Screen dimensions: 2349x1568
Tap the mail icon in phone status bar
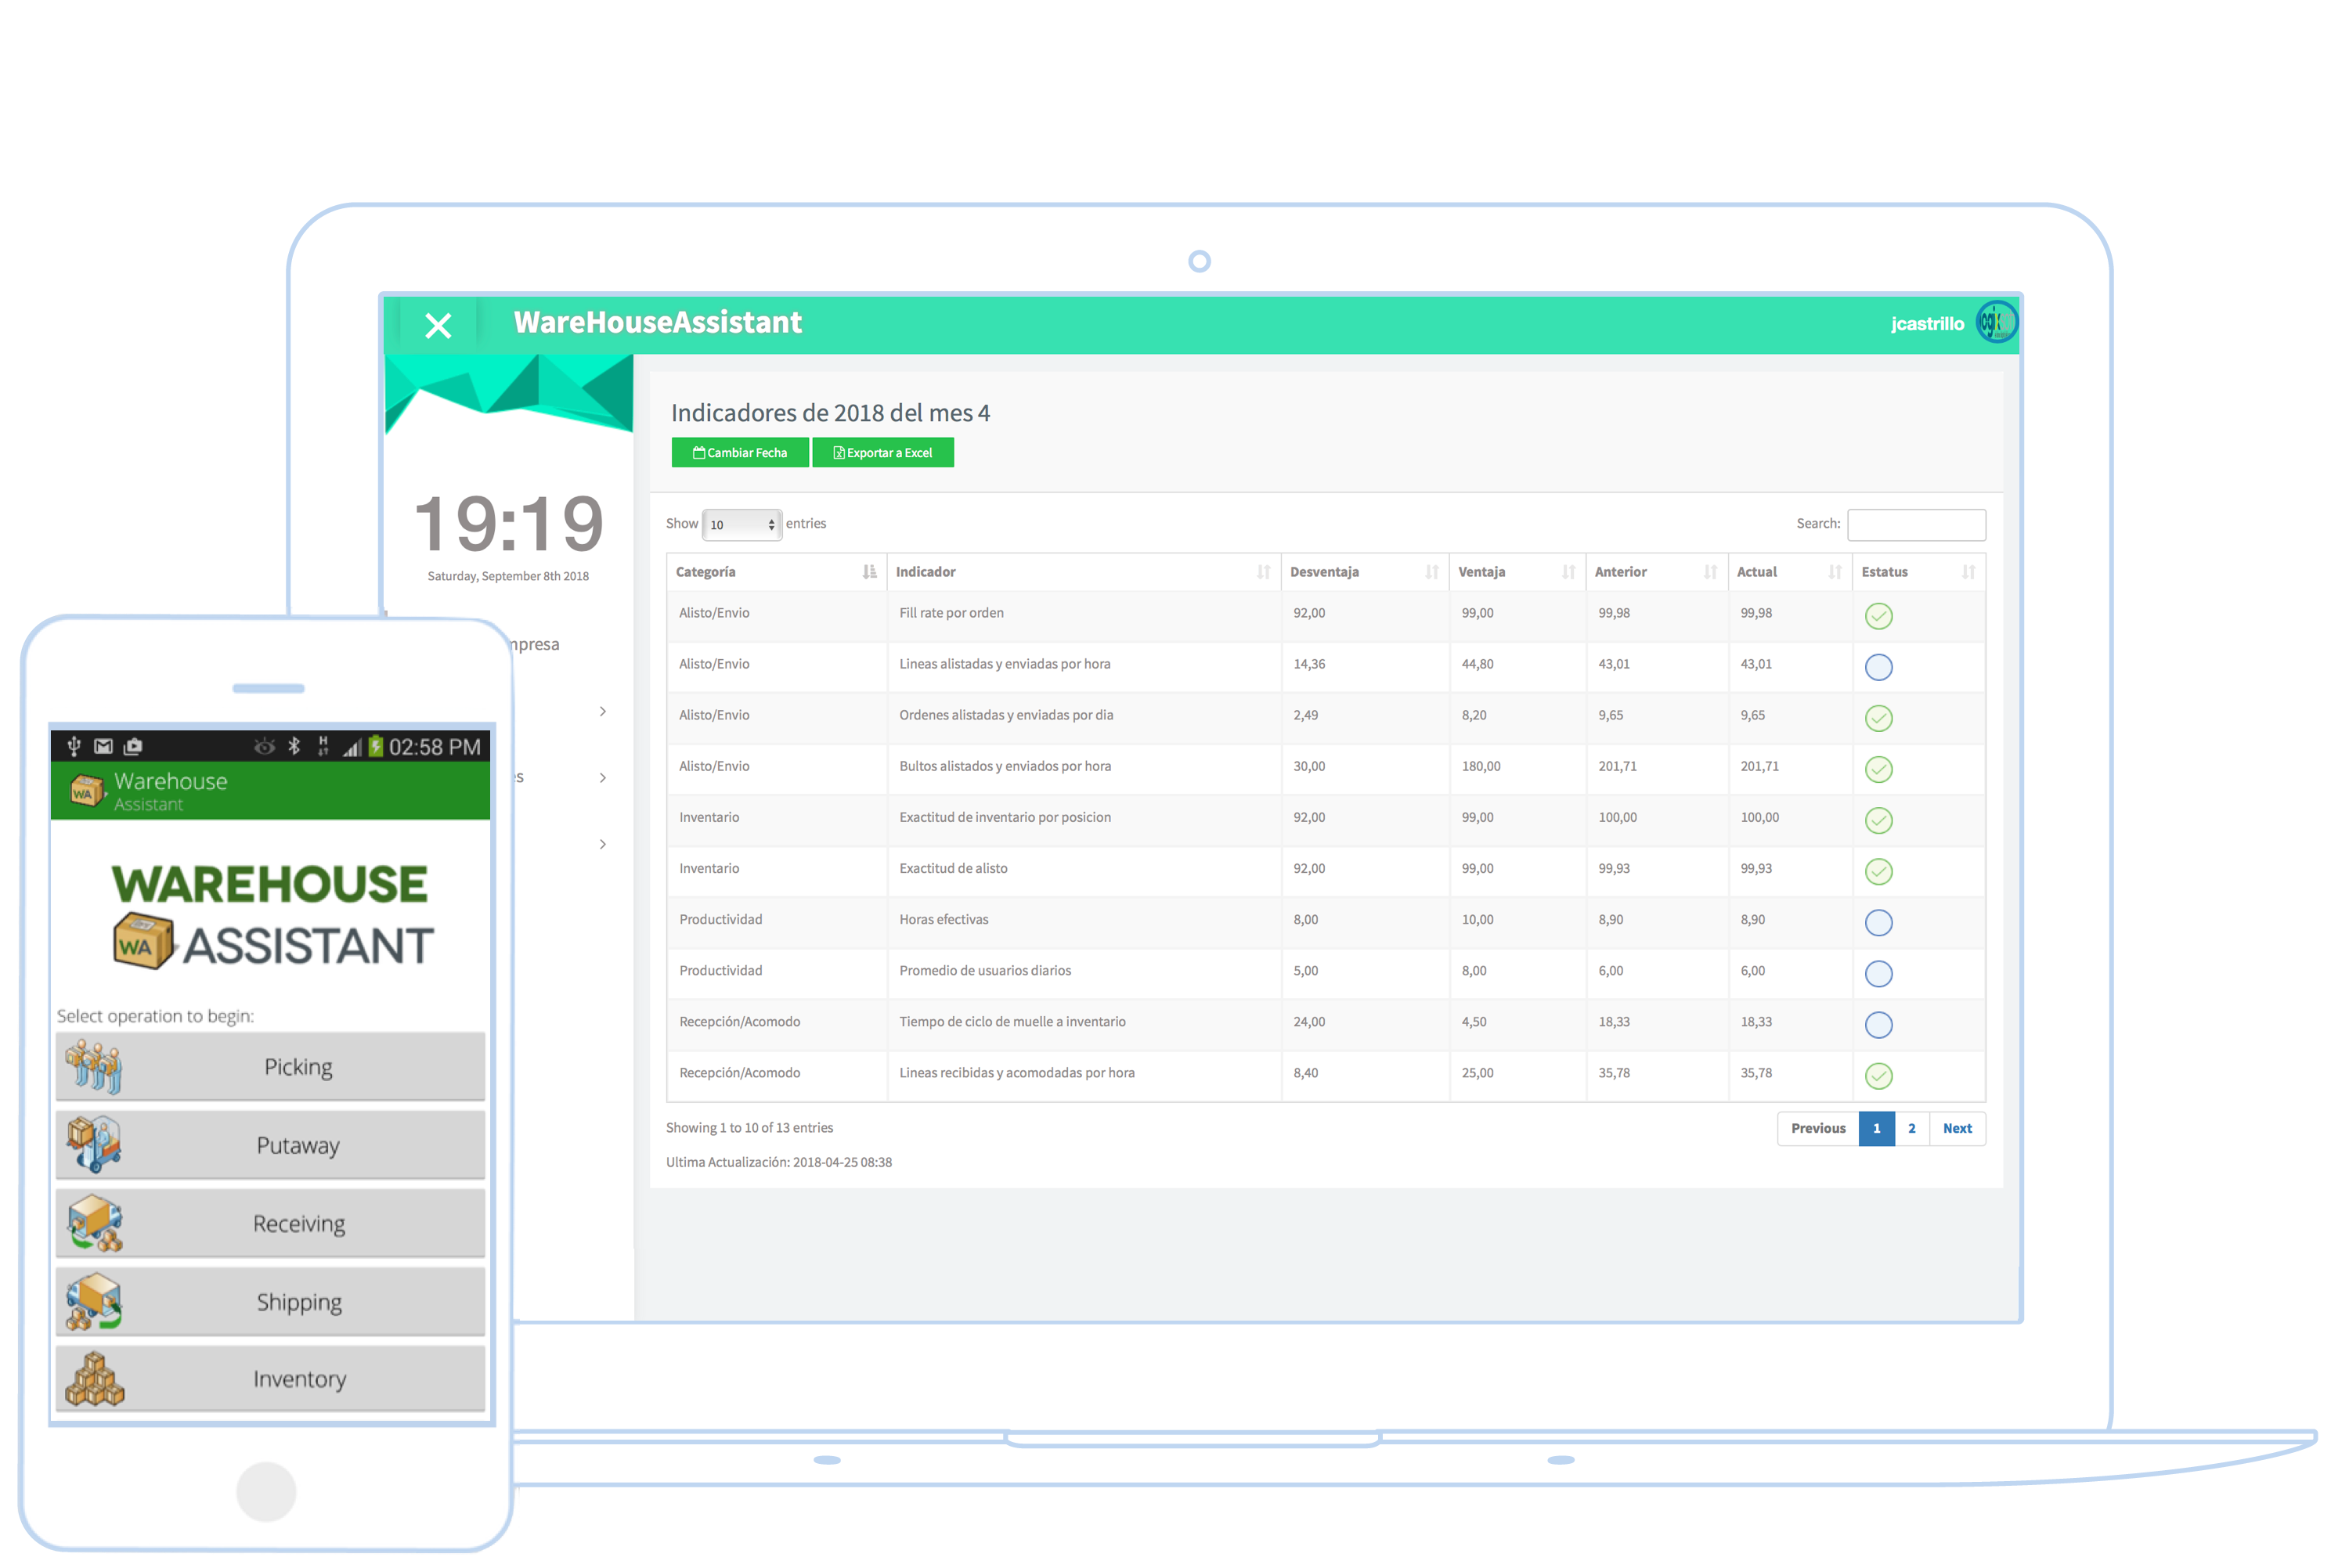[x=103, y=746]
